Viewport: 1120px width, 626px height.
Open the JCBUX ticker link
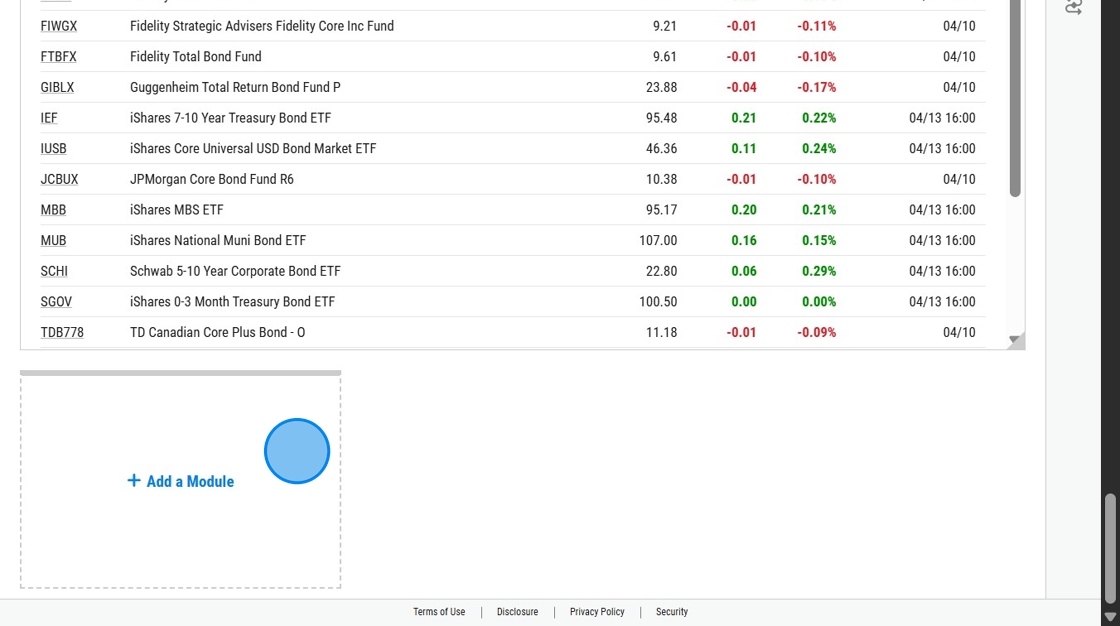pos(59,179)
